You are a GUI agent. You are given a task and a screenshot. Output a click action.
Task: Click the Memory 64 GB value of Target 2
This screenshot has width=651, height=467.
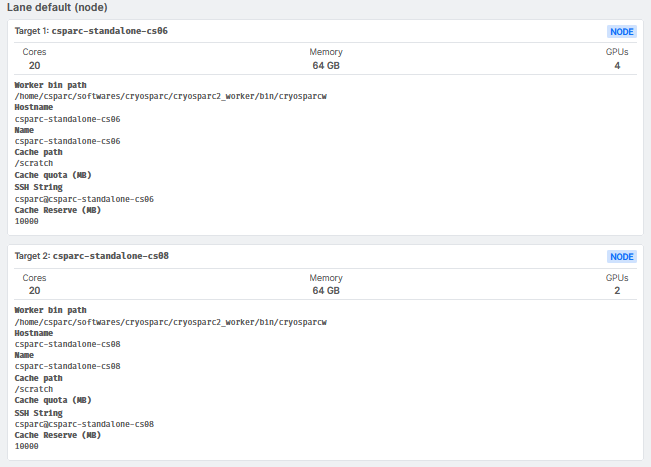326,291
